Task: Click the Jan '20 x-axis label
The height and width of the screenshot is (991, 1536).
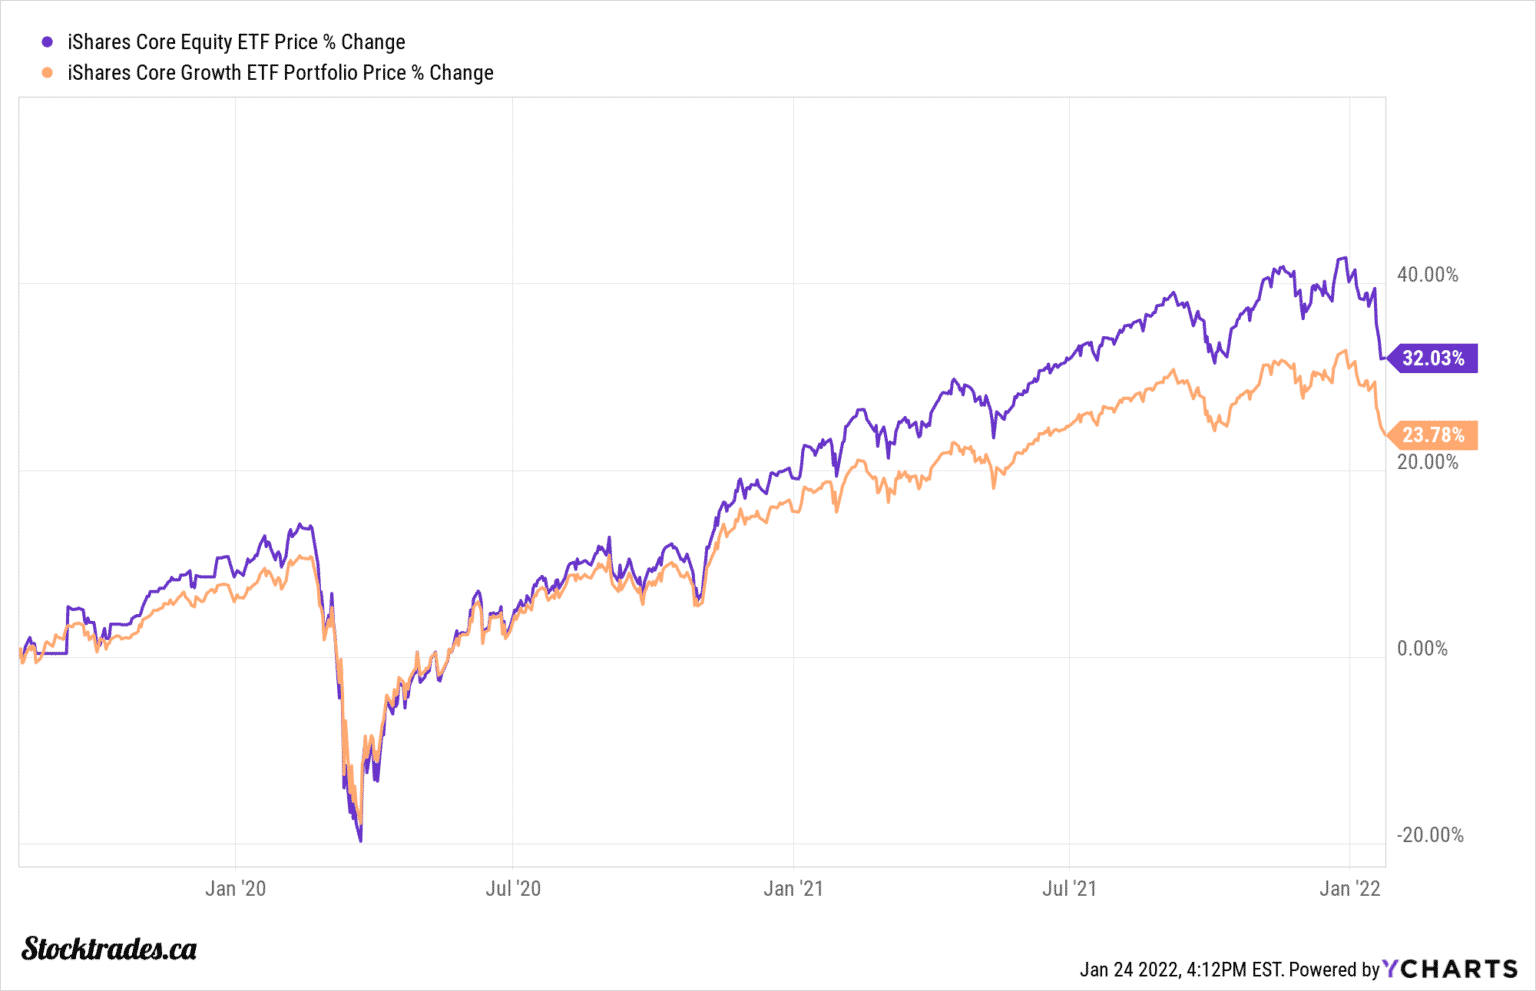Action: tap(236, 888)
